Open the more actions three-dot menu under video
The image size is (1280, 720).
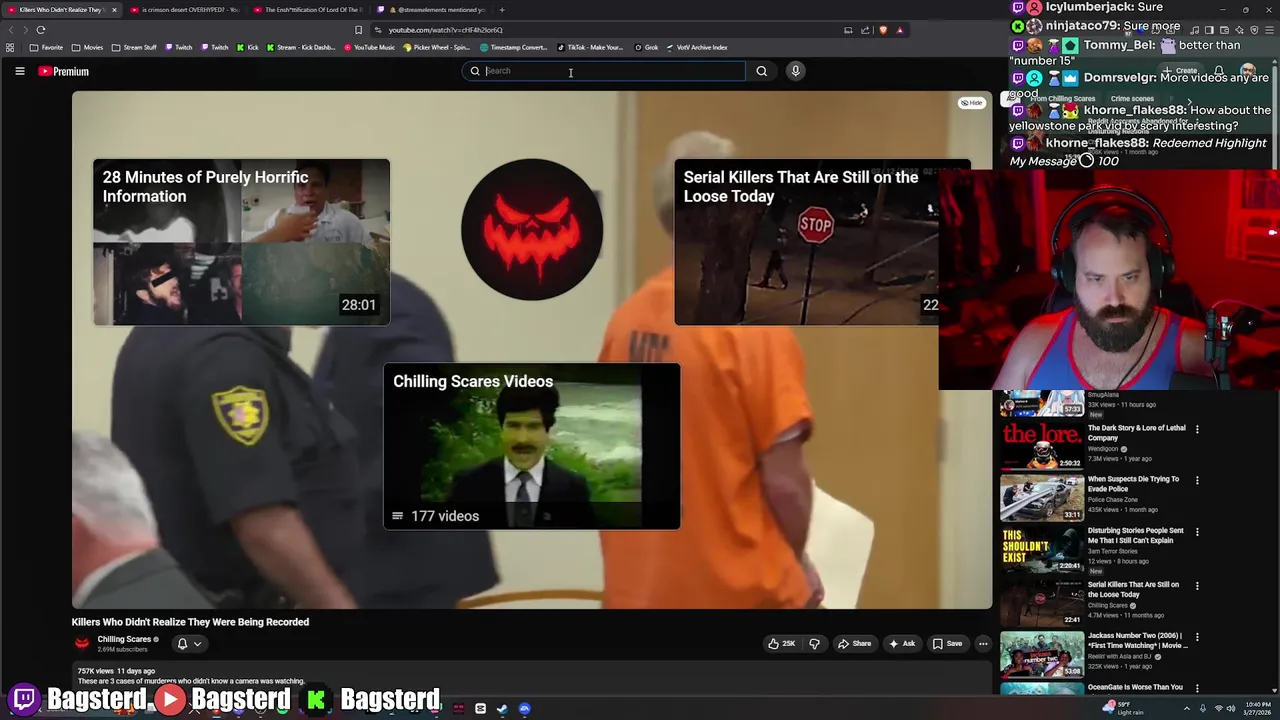click(x=983, y=644)
